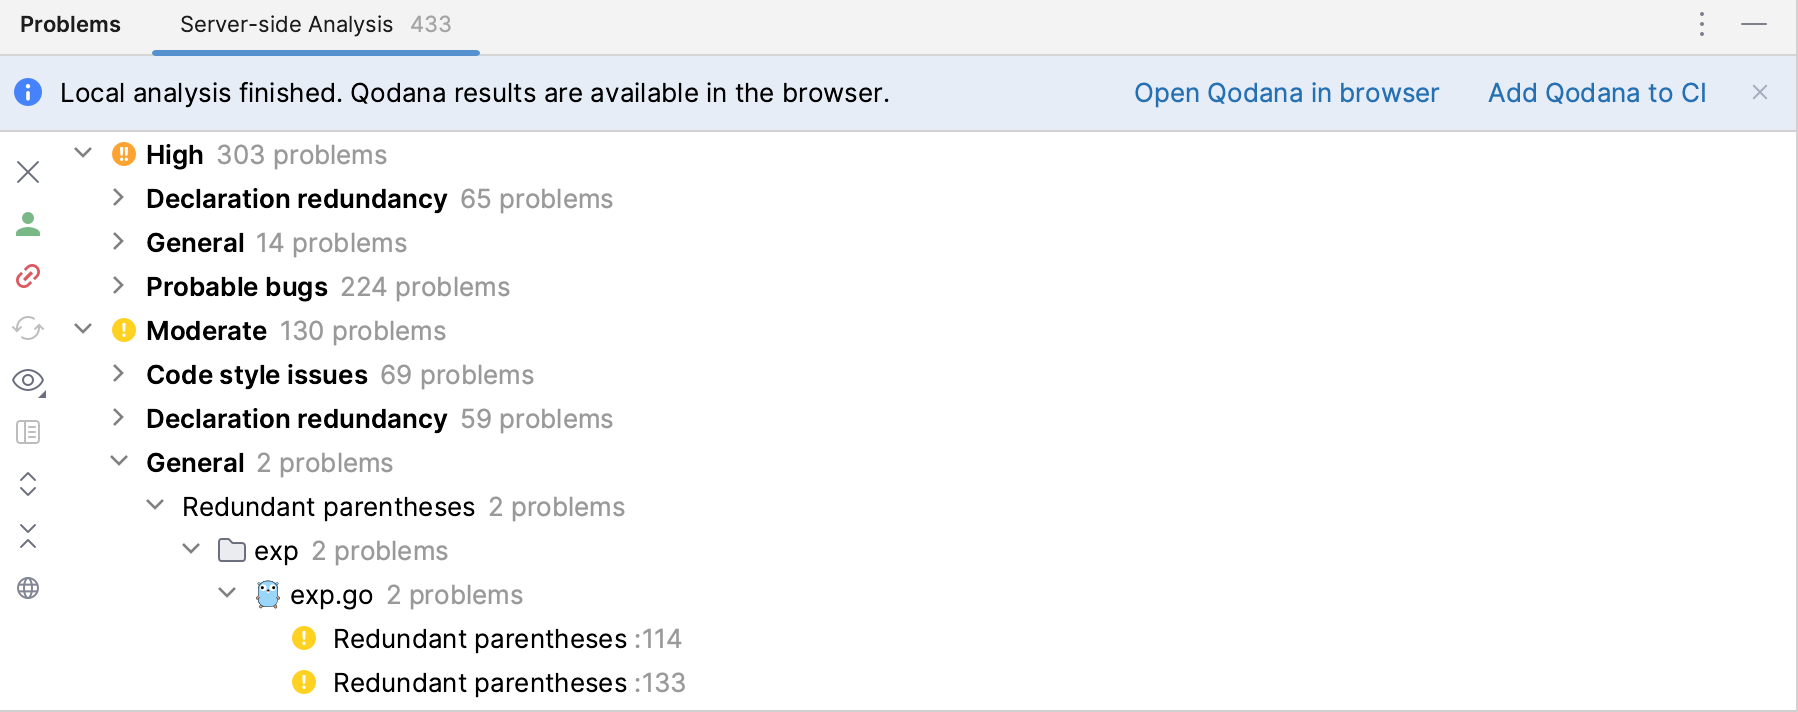Dismiss the analysis finished notification banner

pyautogui.click(x=1760, y=92)
